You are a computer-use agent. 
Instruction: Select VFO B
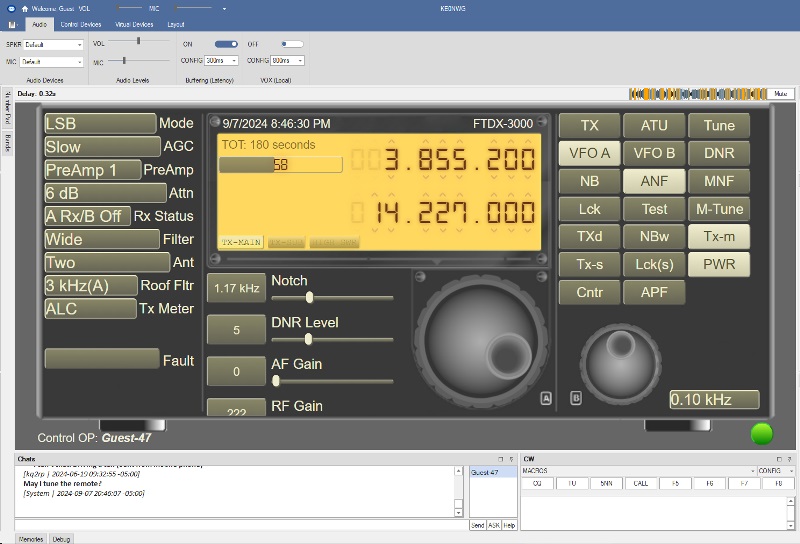654,153
